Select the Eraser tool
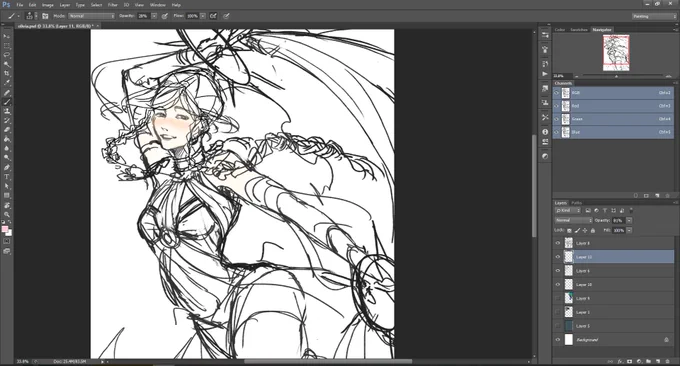Viewport: 680px width, 366px height. (x=7, y=130)
